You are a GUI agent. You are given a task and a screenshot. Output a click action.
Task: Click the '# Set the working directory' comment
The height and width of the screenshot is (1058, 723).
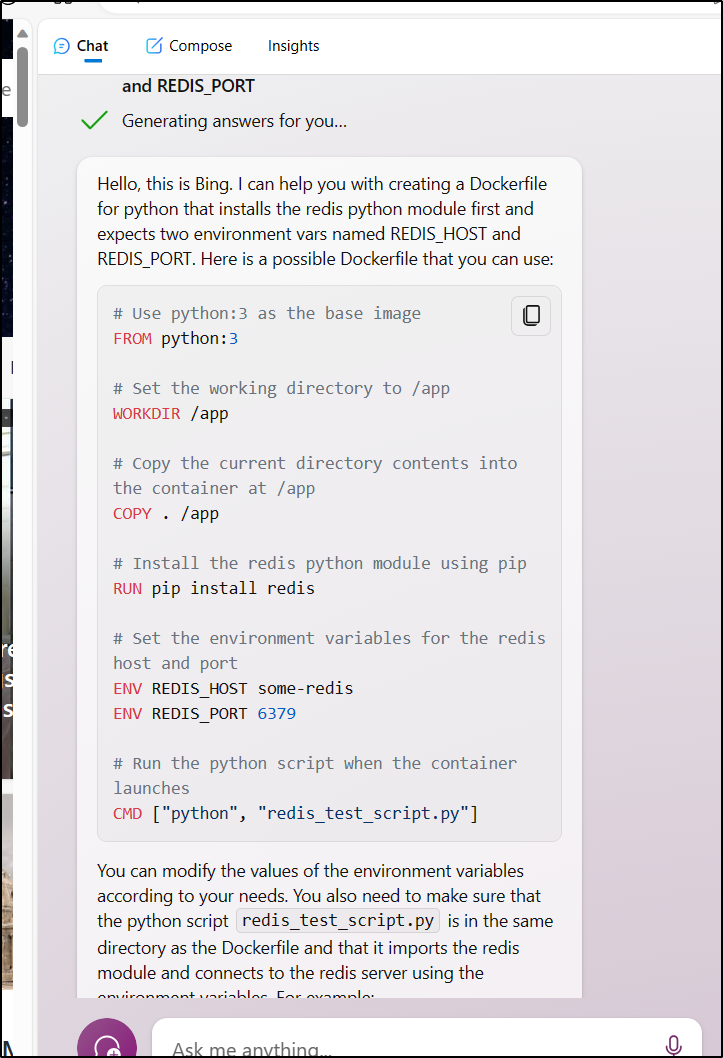(281, 389)
